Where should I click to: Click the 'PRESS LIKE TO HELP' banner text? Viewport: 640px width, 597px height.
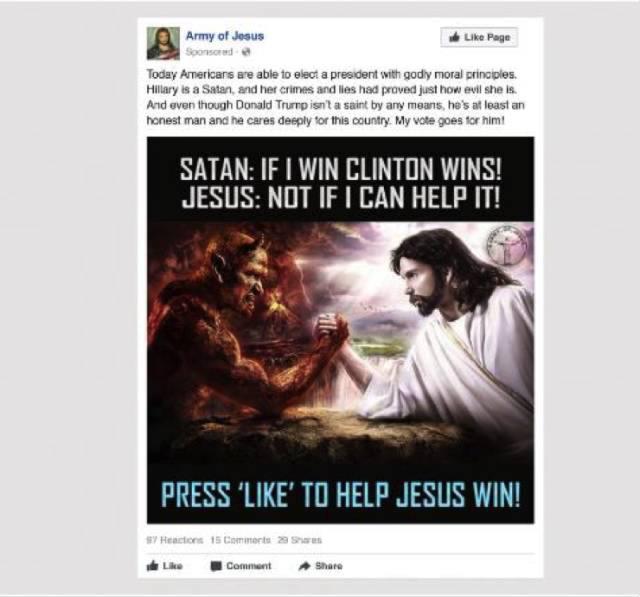340,495
